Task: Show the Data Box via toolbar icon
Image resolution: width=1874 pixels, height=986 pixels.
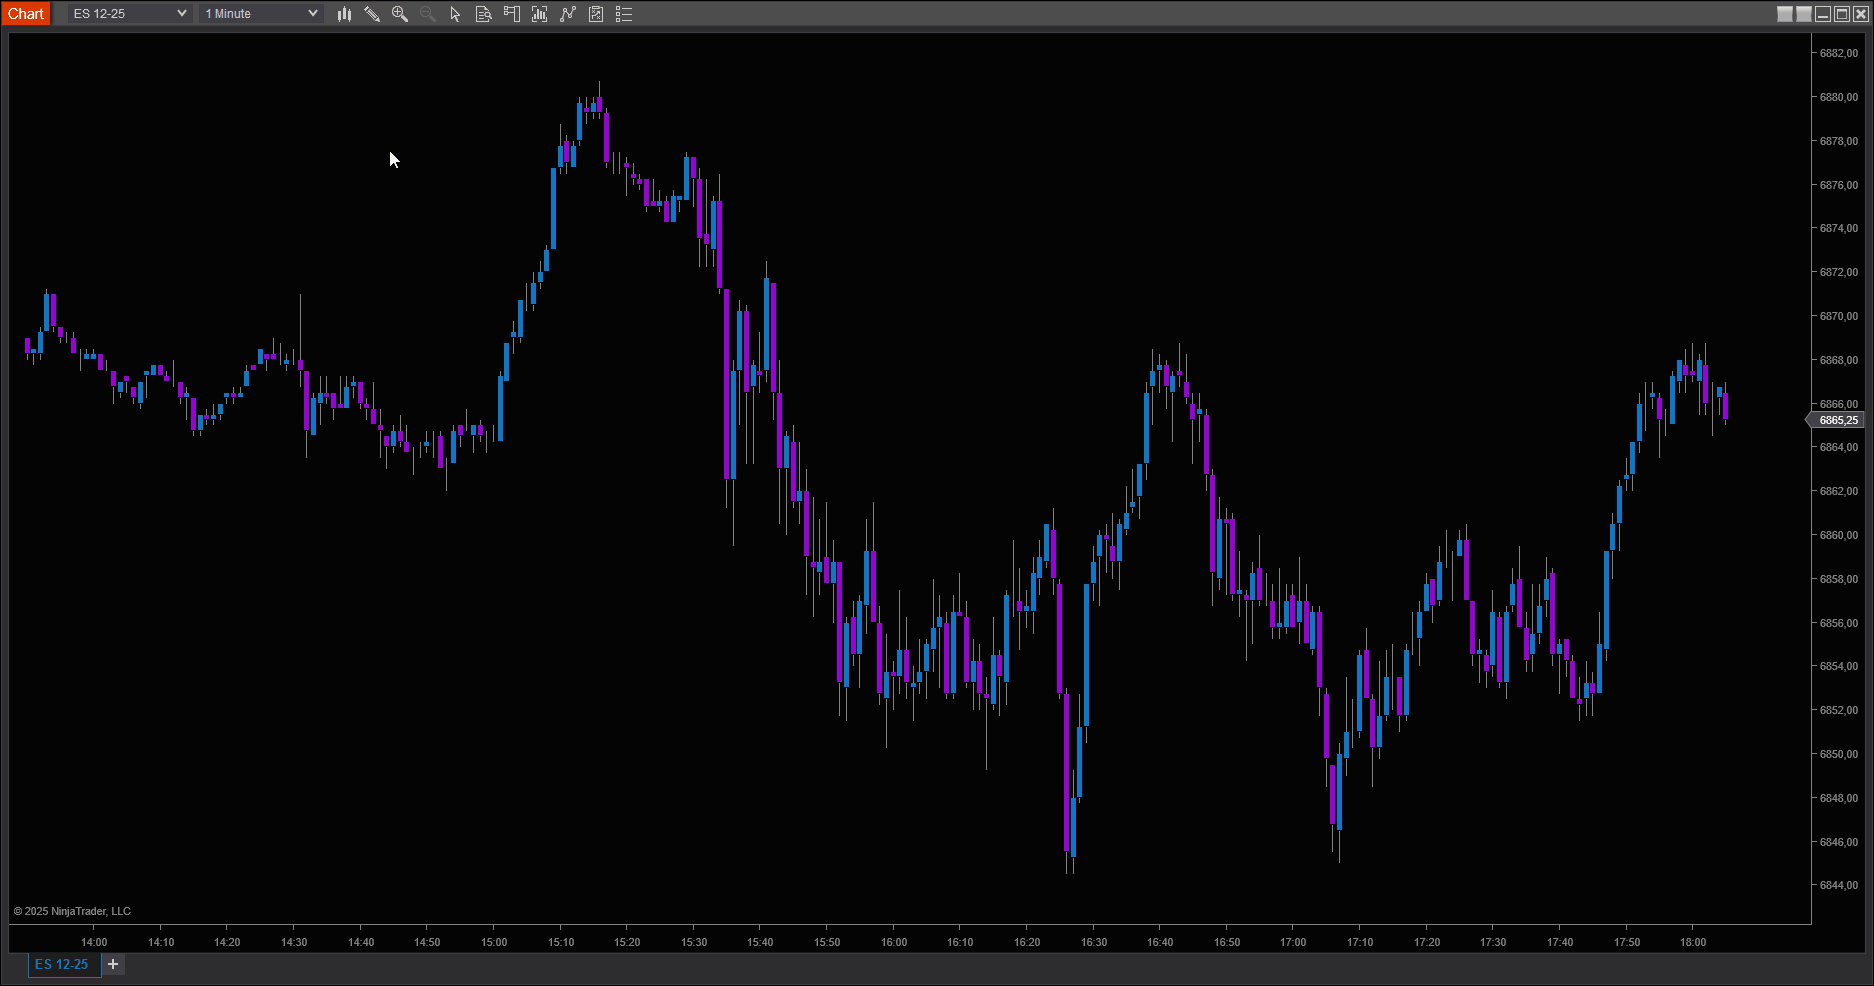Action: click(483, 14)
